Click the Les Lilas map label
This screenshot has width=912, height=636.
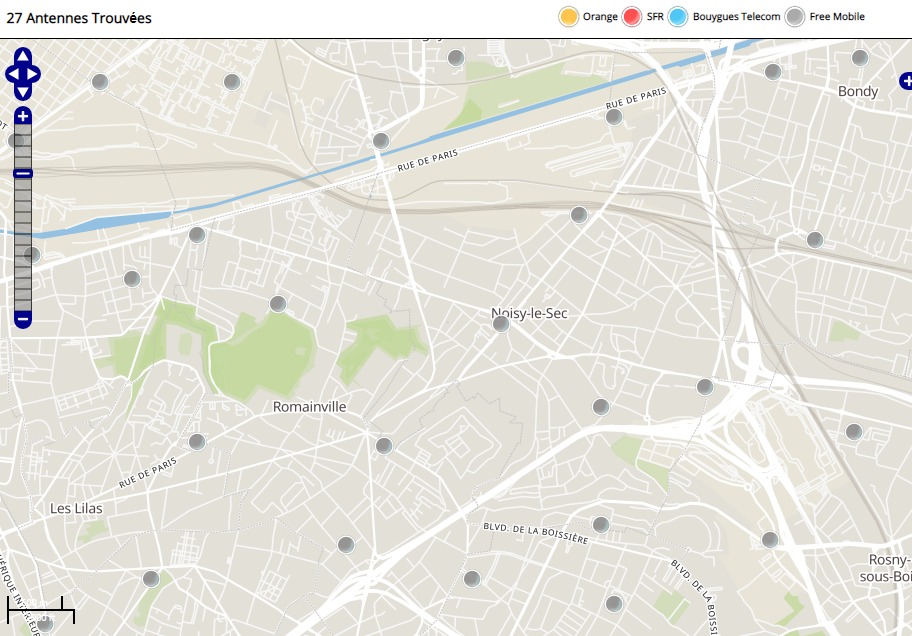(76, 508)
